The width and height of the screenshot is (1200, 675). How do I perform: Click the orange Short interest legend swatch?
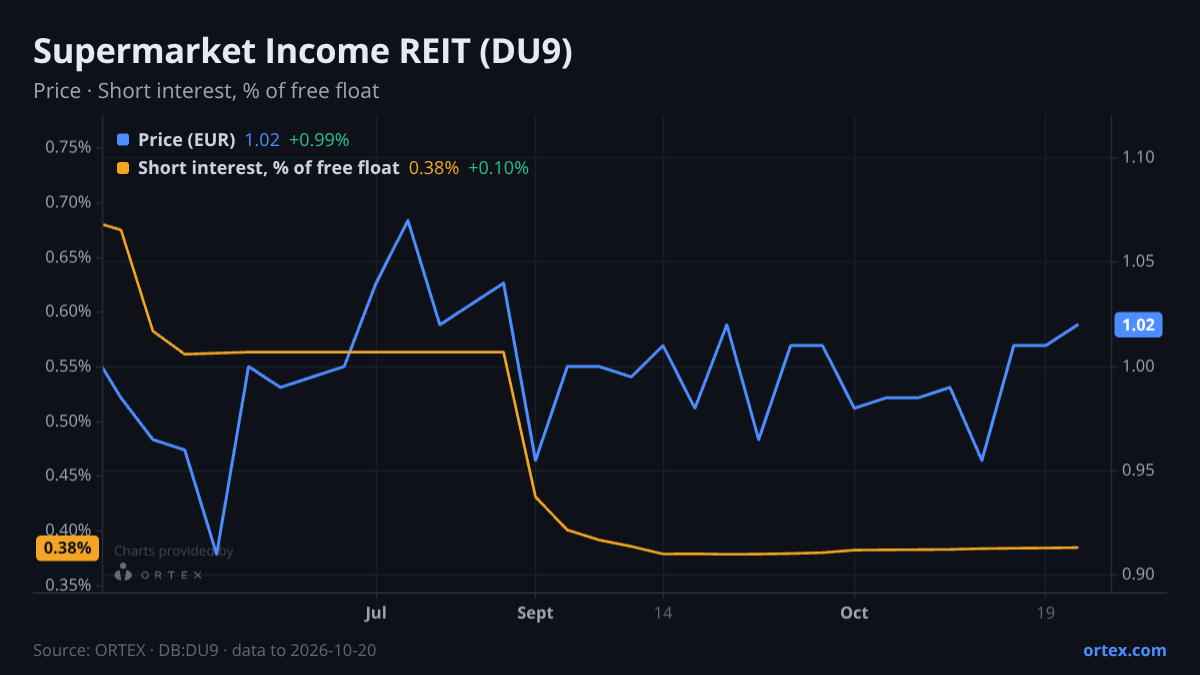tap(123, 168)
